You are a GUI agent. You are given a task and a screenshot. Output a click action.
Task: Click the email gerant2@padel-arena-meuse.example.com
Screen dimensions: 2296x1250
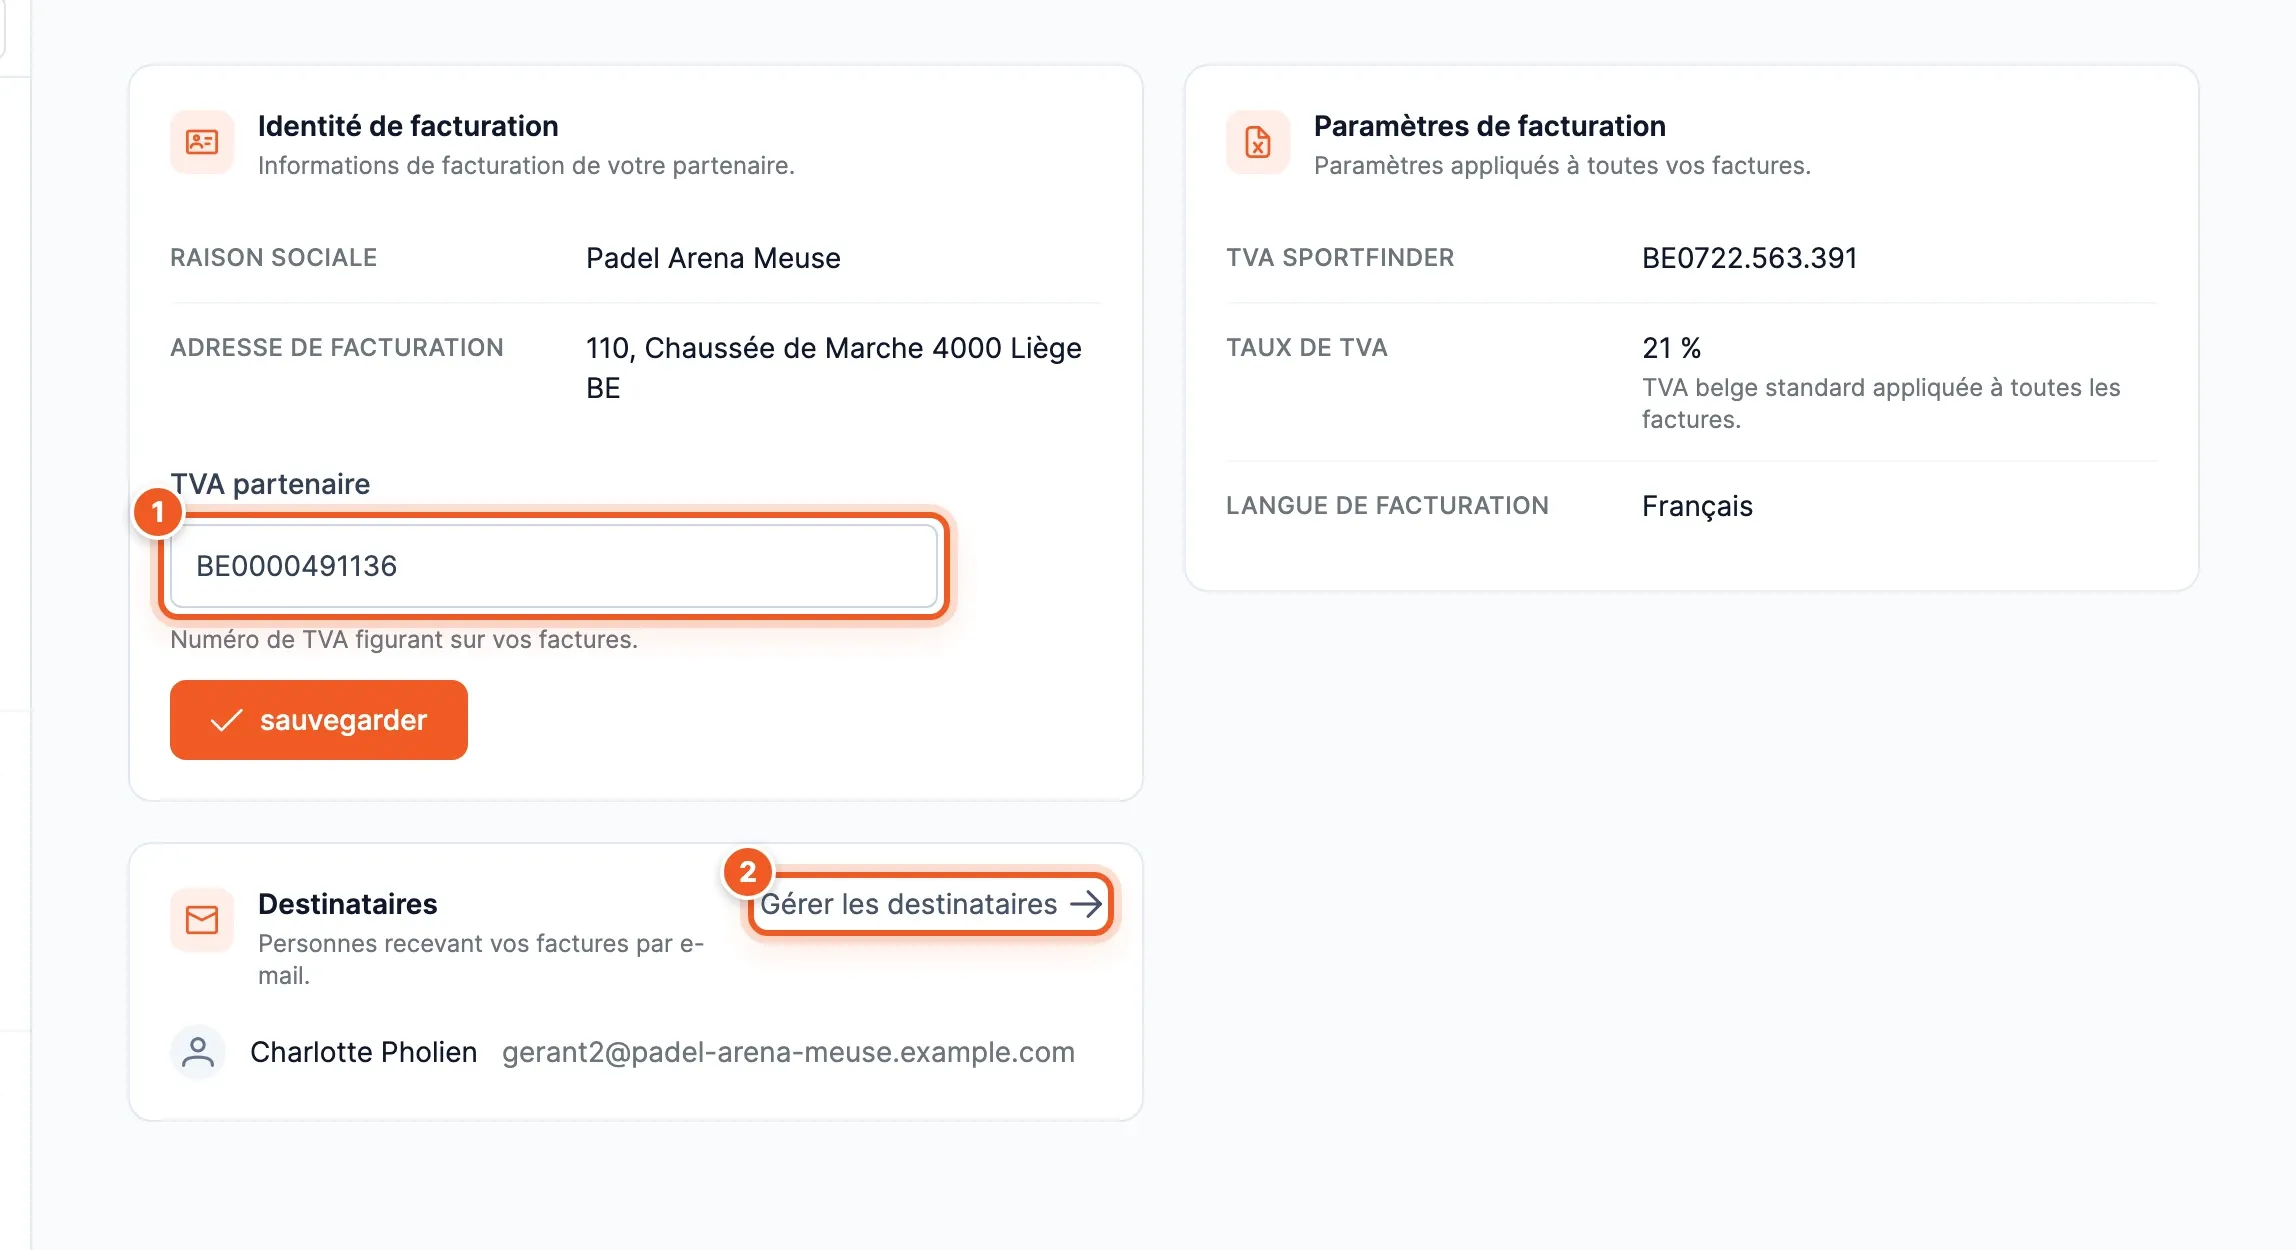coord(788,1052)
